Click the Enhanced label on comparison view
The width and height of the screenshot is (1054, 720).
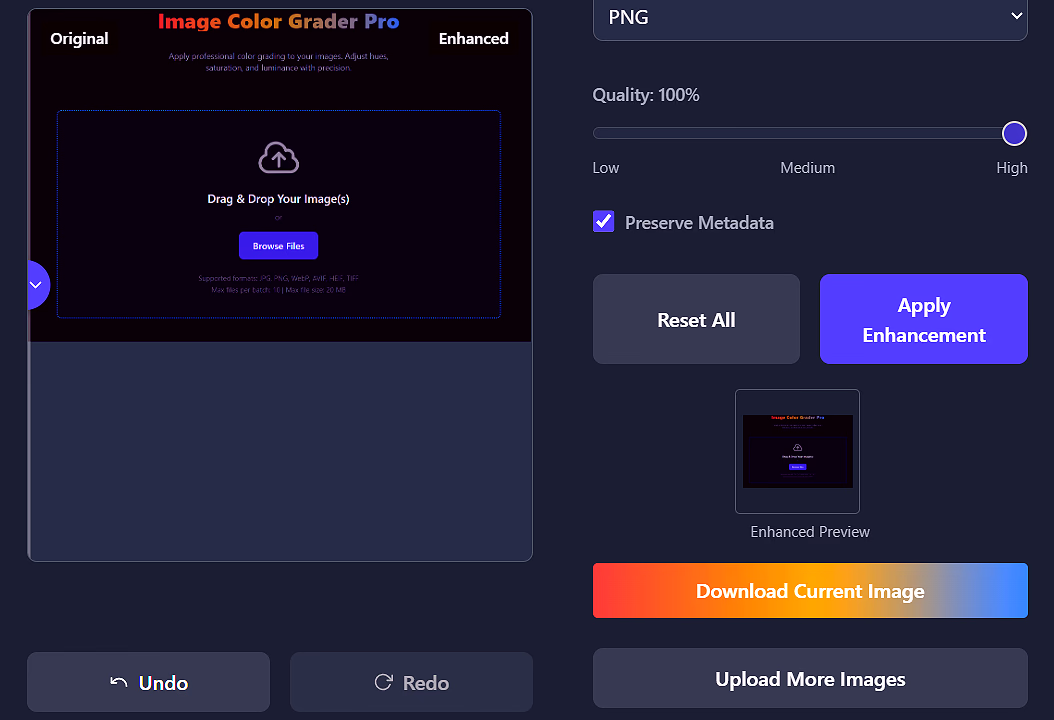click(473, 39)
